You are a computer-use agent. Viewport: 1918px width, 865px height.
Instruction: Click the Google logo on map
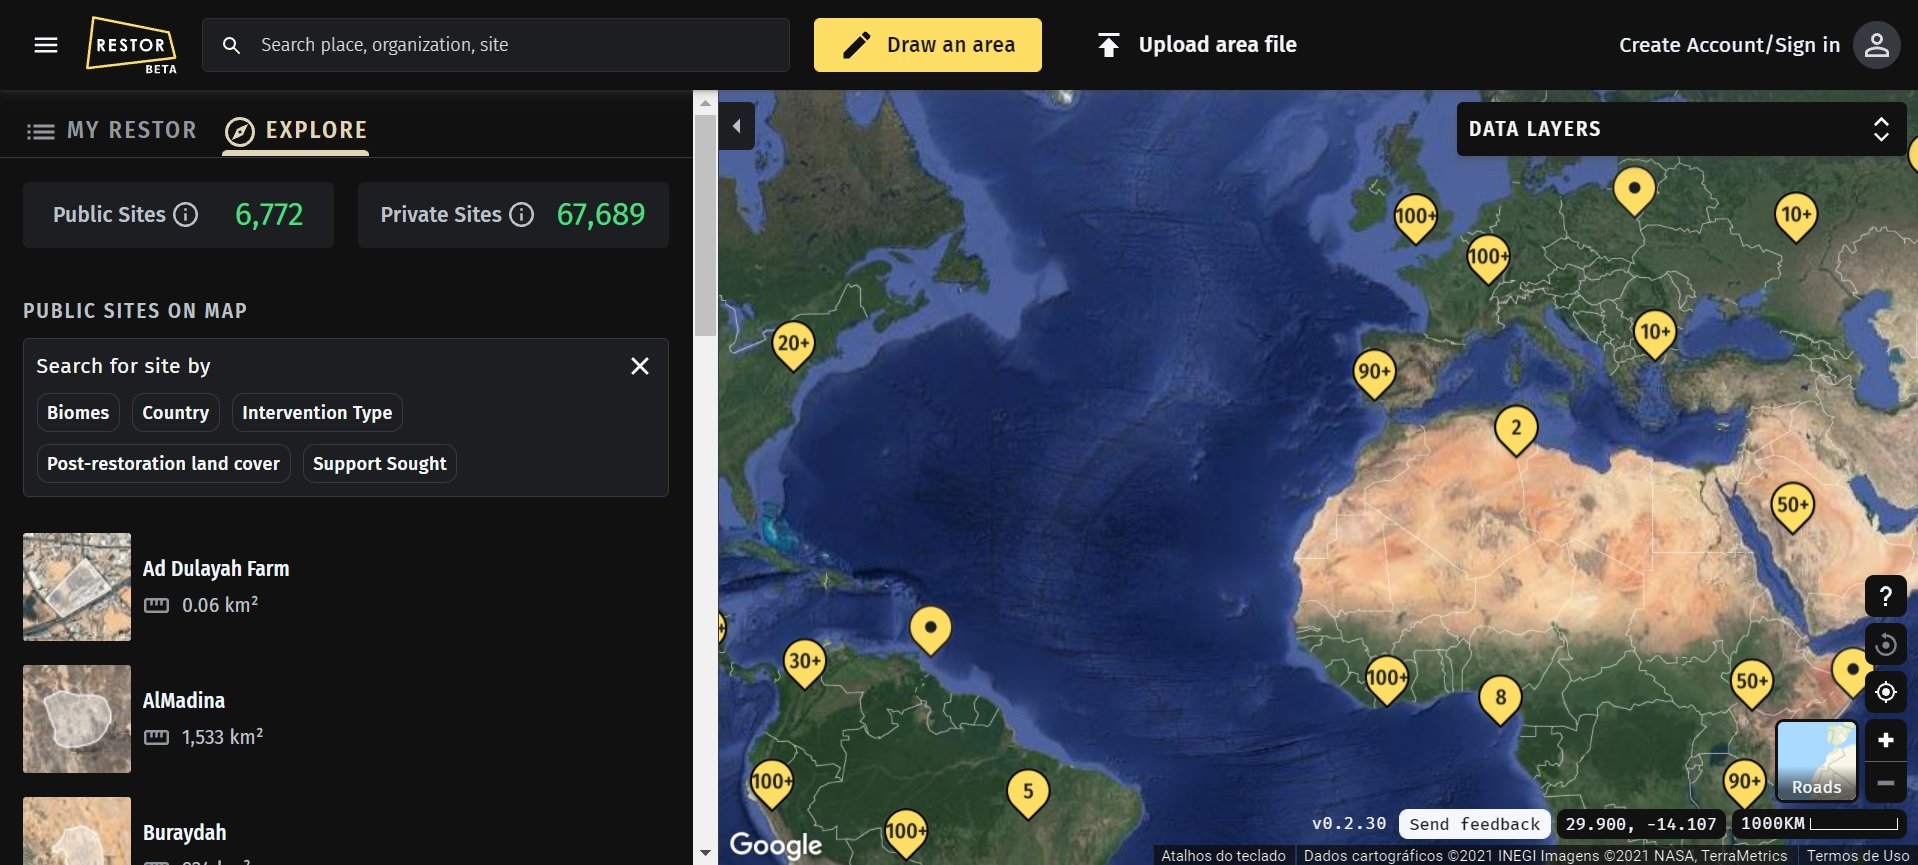(x=776, y=845)
